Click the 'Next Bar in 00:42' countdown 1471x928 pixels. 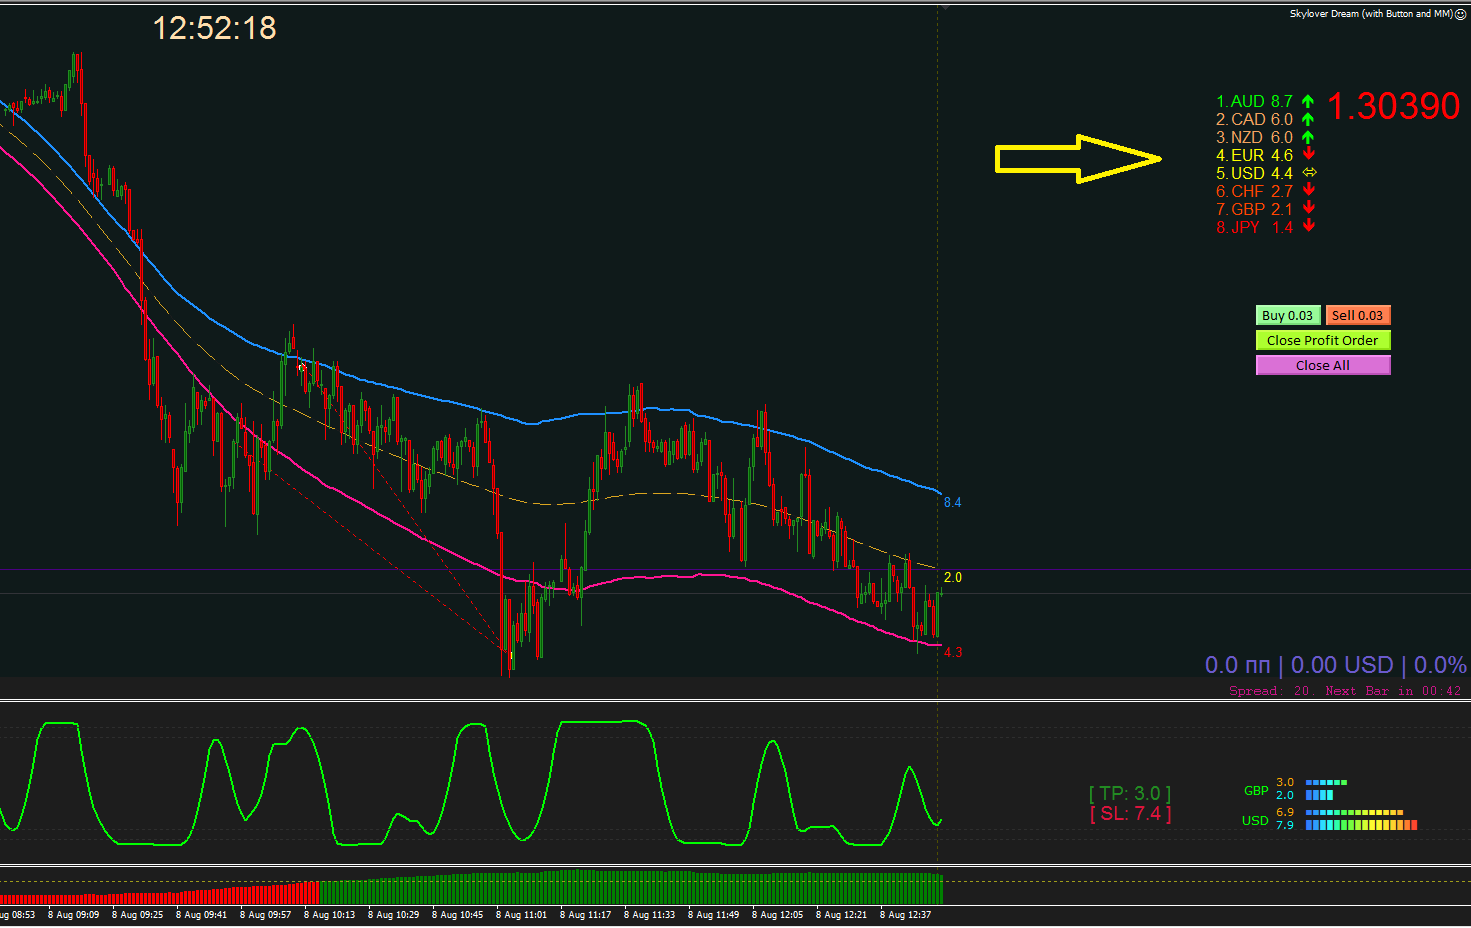(x=1393, y=691)
